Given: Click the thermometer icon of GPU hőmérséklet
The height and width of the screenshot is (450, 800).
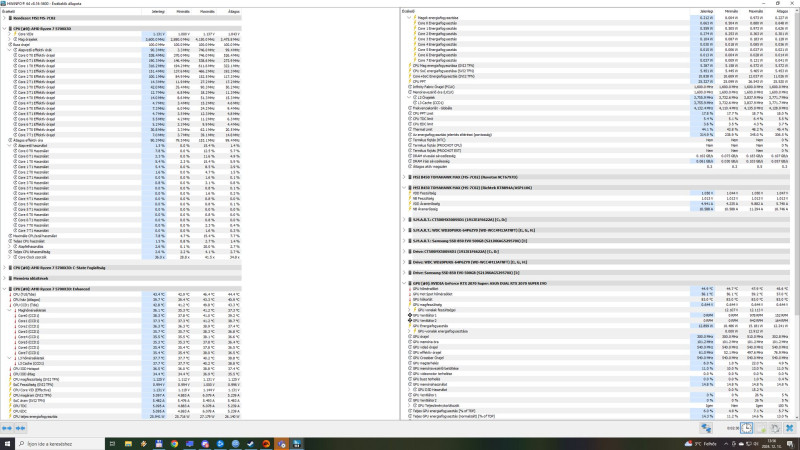Looking at the screenshot, I should pos(410,289).
